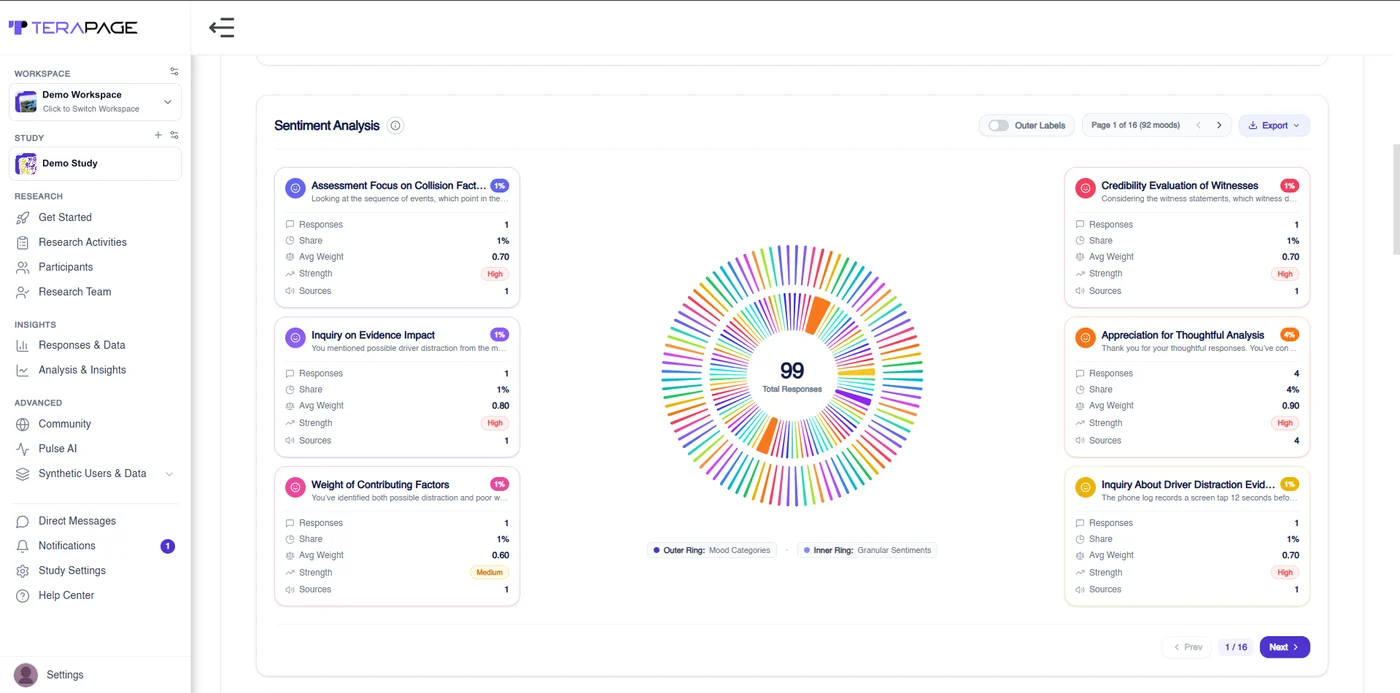Click Inquiry About Driver Distraction yellow icon

coord(1085,487)
